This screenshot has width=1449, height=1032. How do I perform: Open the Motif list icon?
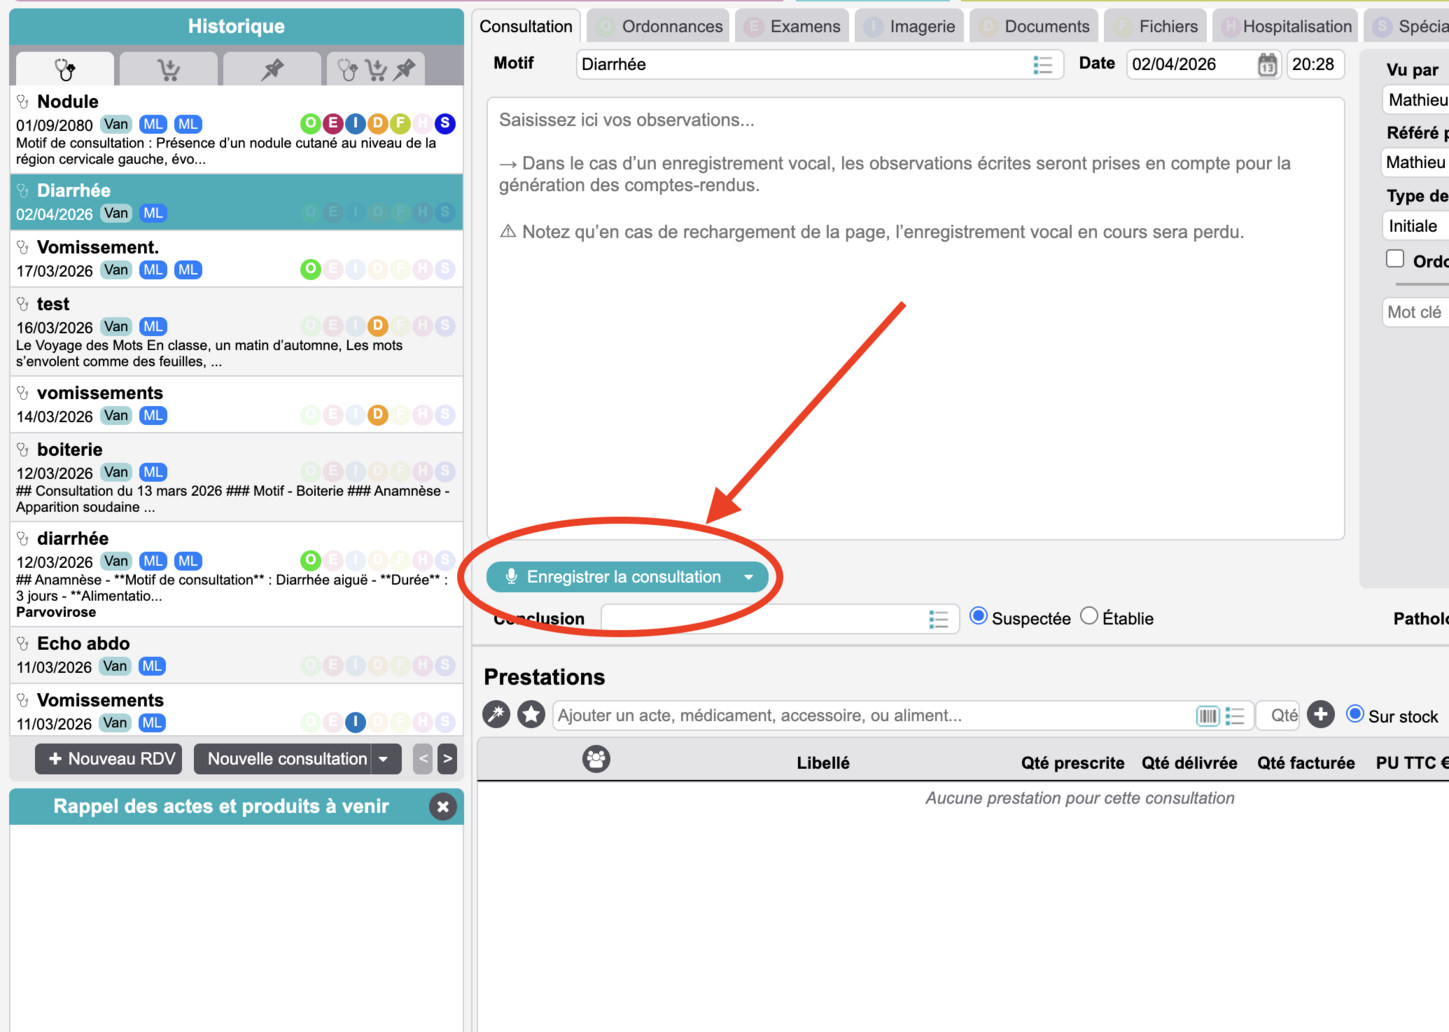[x=1043, y=65]
